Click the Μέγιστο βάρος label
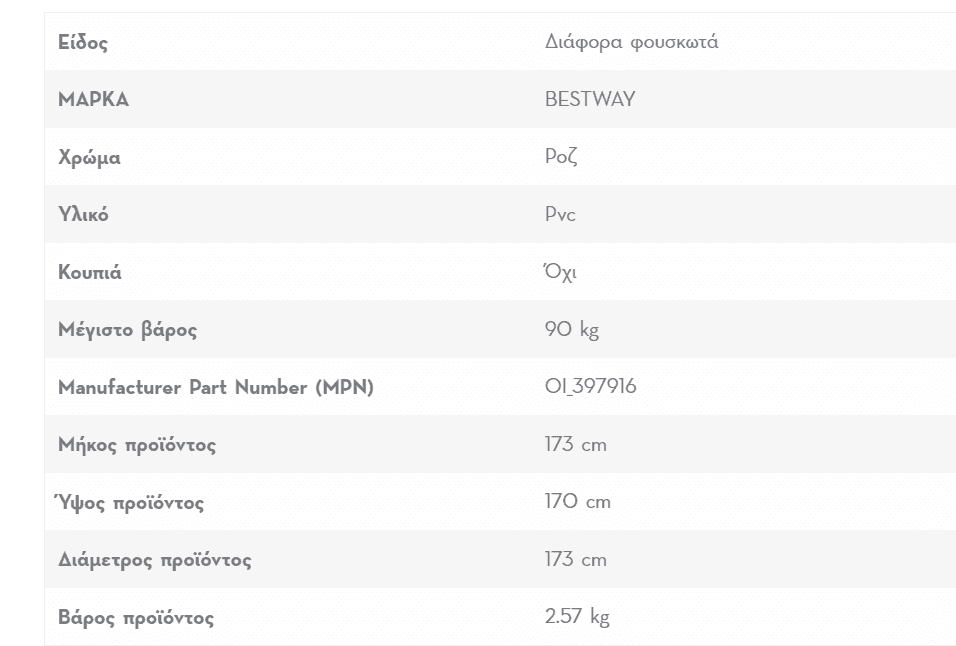The image size is (956, 646). 127,330
